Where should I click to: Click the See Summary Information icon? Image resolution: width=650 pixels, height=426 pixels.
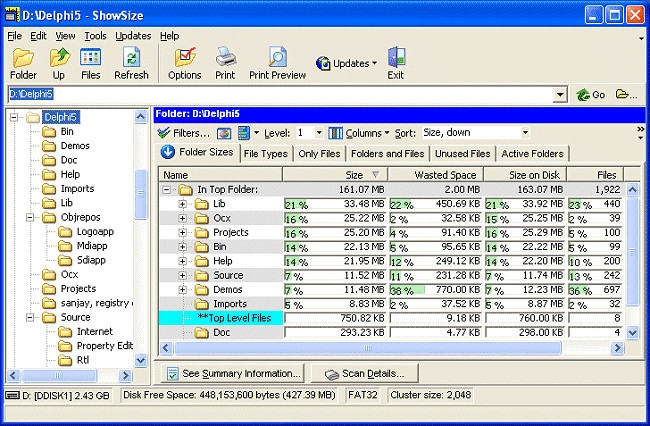[x=172, y=374]
